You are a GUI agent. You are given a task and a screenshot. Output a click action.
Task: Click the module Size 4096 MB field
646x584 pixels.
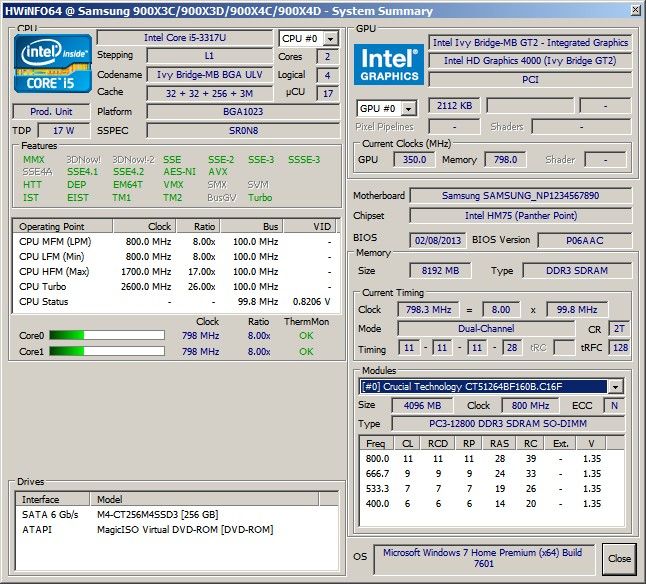pos(422,406)
